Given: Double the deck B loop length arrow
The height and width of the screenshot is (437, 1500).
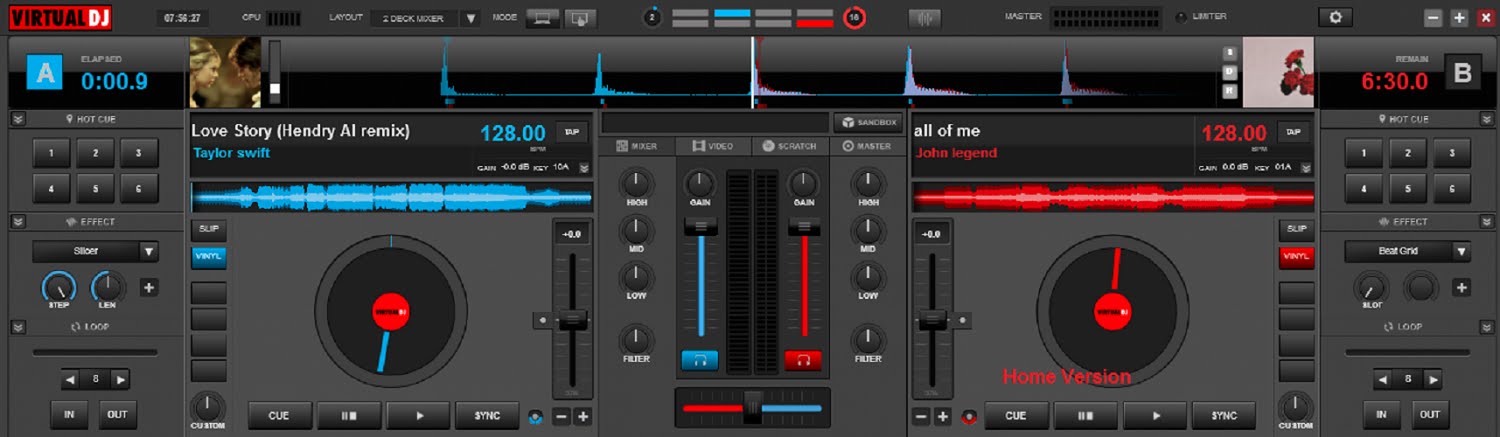Looking at the screenshot, I should click(1432, 380).
